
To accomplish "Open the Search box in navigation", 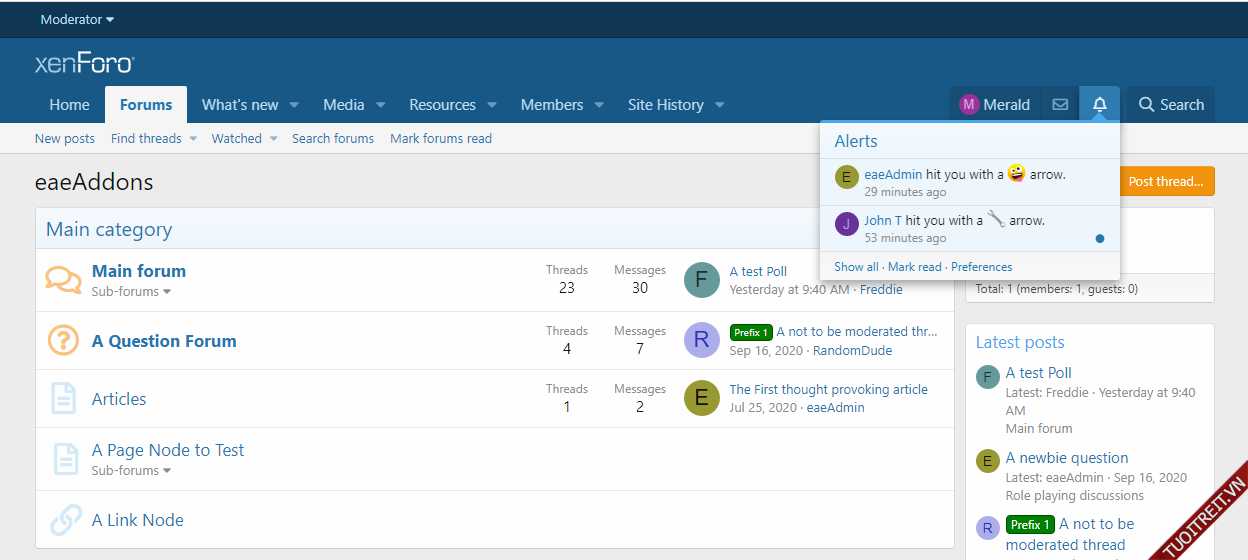I will [x=1171, y=105].
